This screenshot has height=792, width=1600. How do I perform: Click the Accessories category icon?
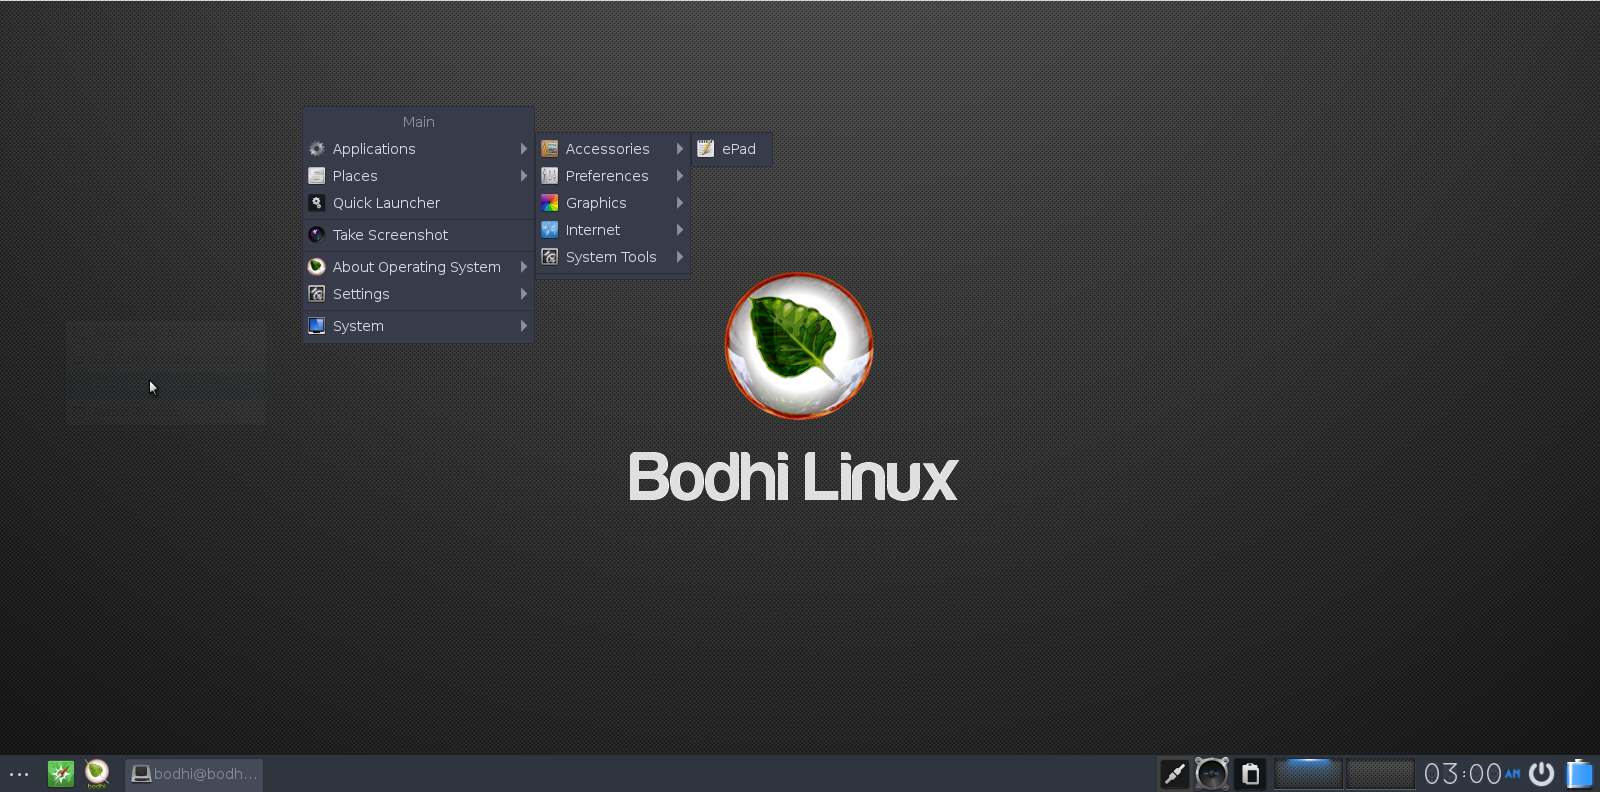tap(550, 149)
